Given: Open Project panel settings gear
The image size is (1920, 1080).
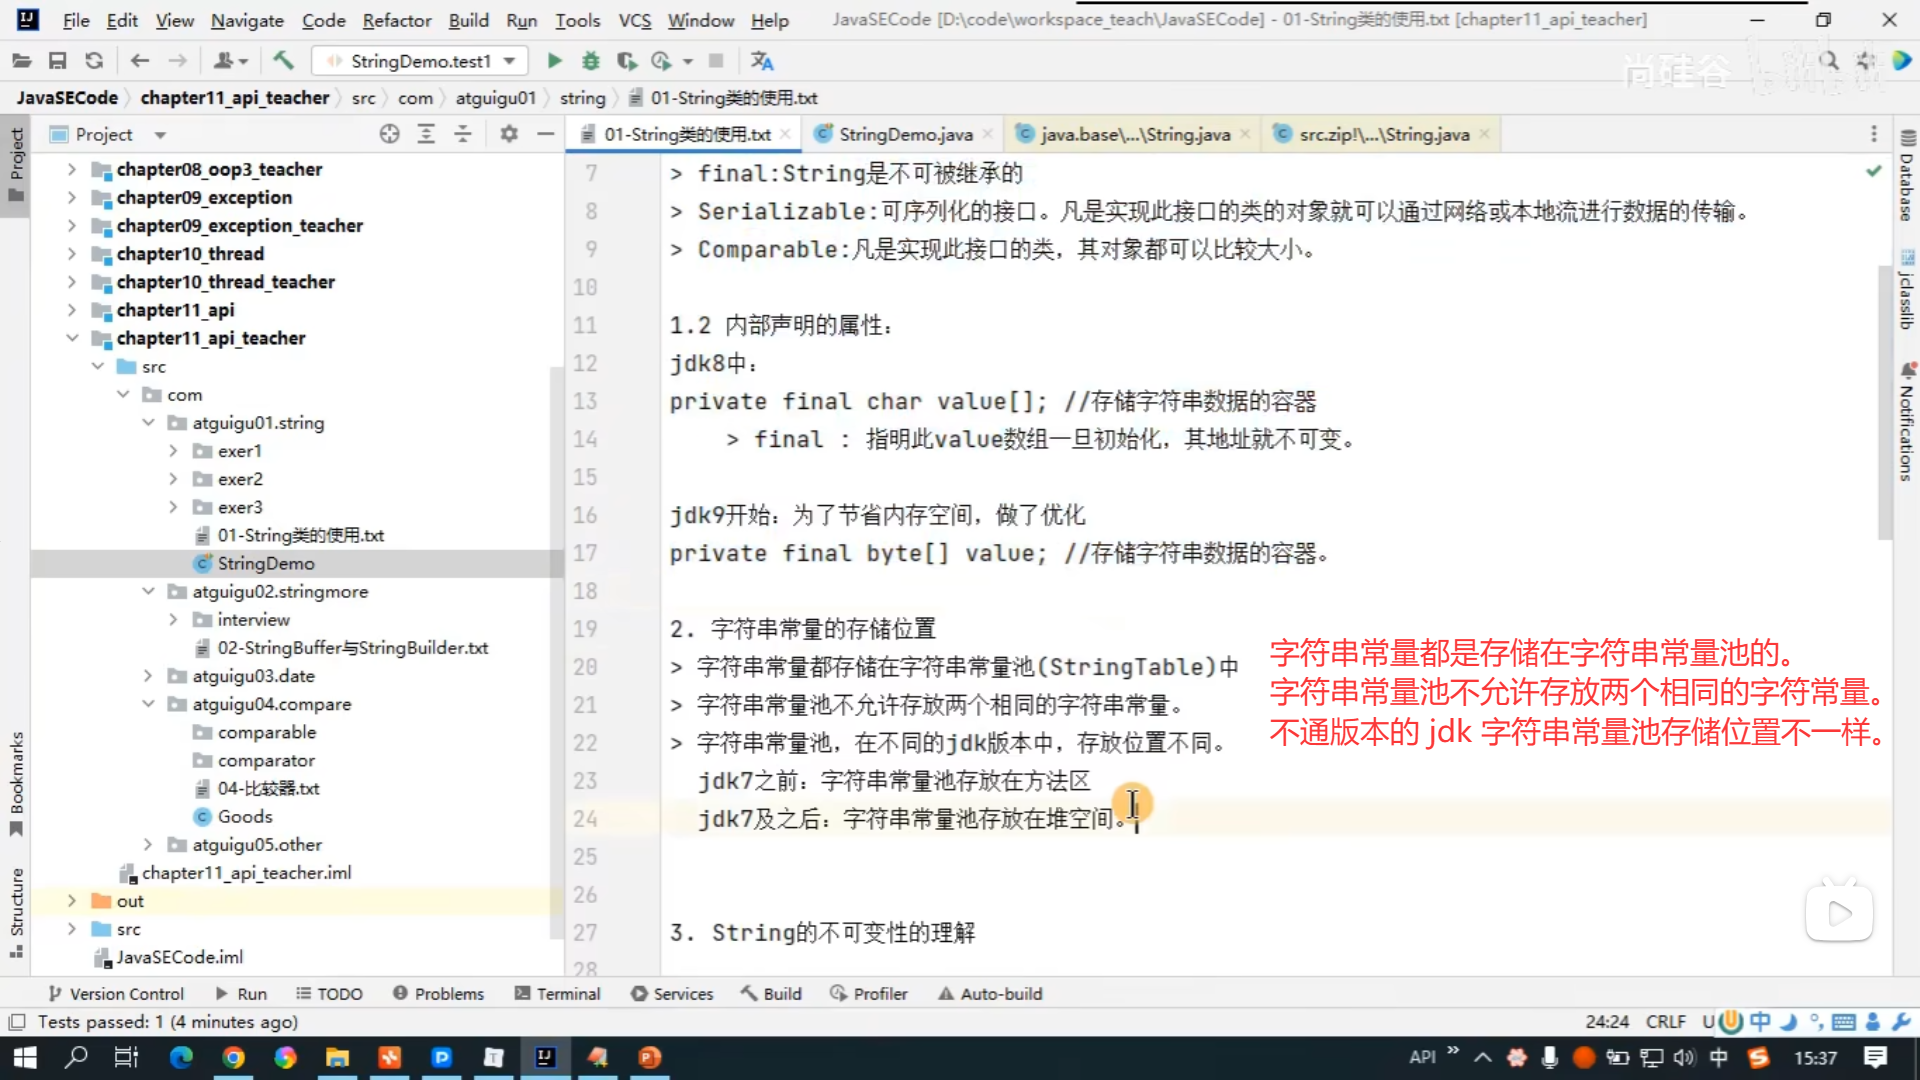Looking at the screenshot, I should click(509, 134).
